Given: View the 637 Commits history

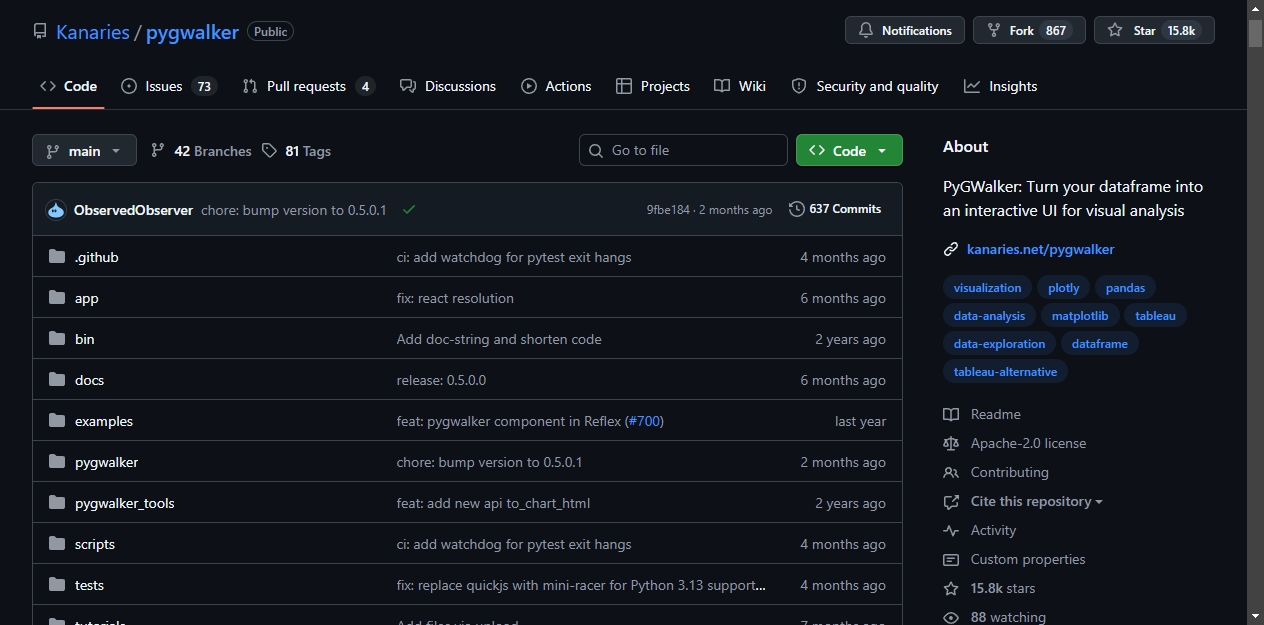Looking at the screenshot, I should (835, 209).
